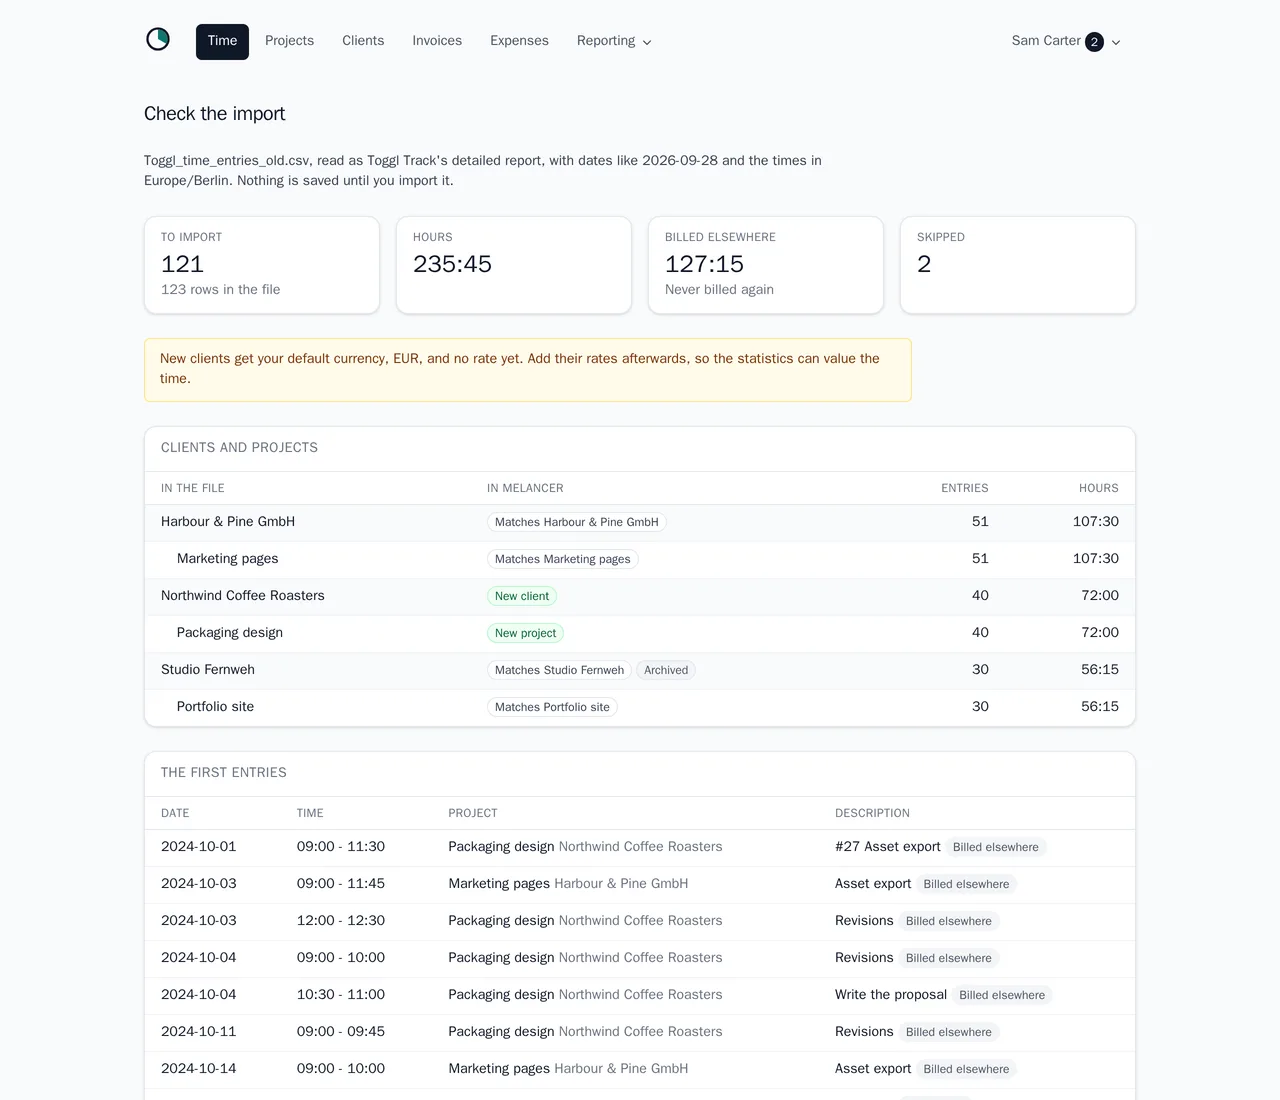This screenshot has width=1280, height=1100.
Task: Expand the Reporting dropdown menu
Action: click(x=614, y=41)
